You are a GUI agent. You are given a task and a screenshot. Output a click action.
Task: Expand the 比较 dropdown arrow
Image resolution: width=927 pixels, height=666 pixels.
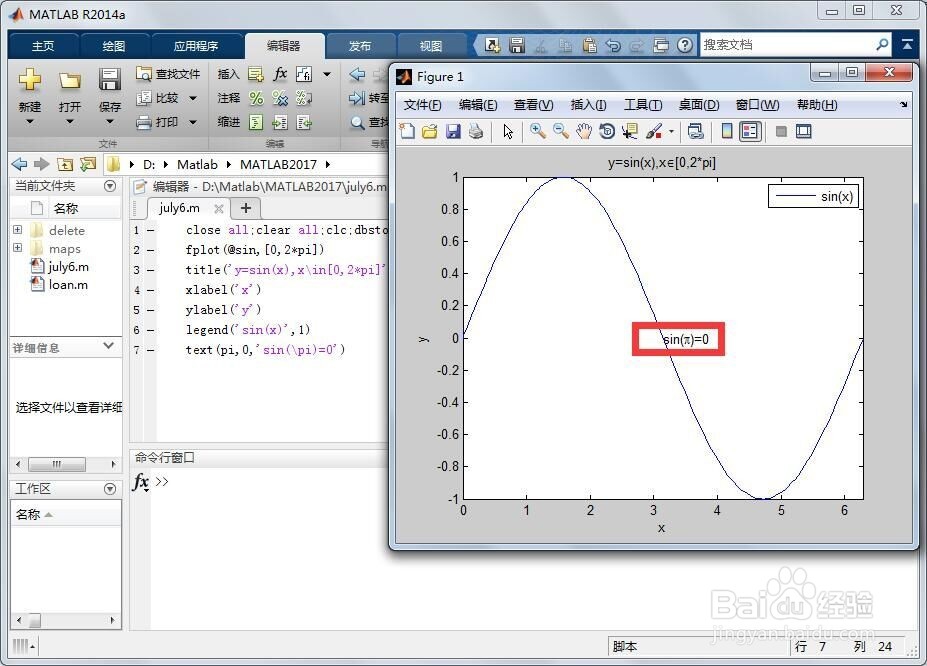[193, 98]
